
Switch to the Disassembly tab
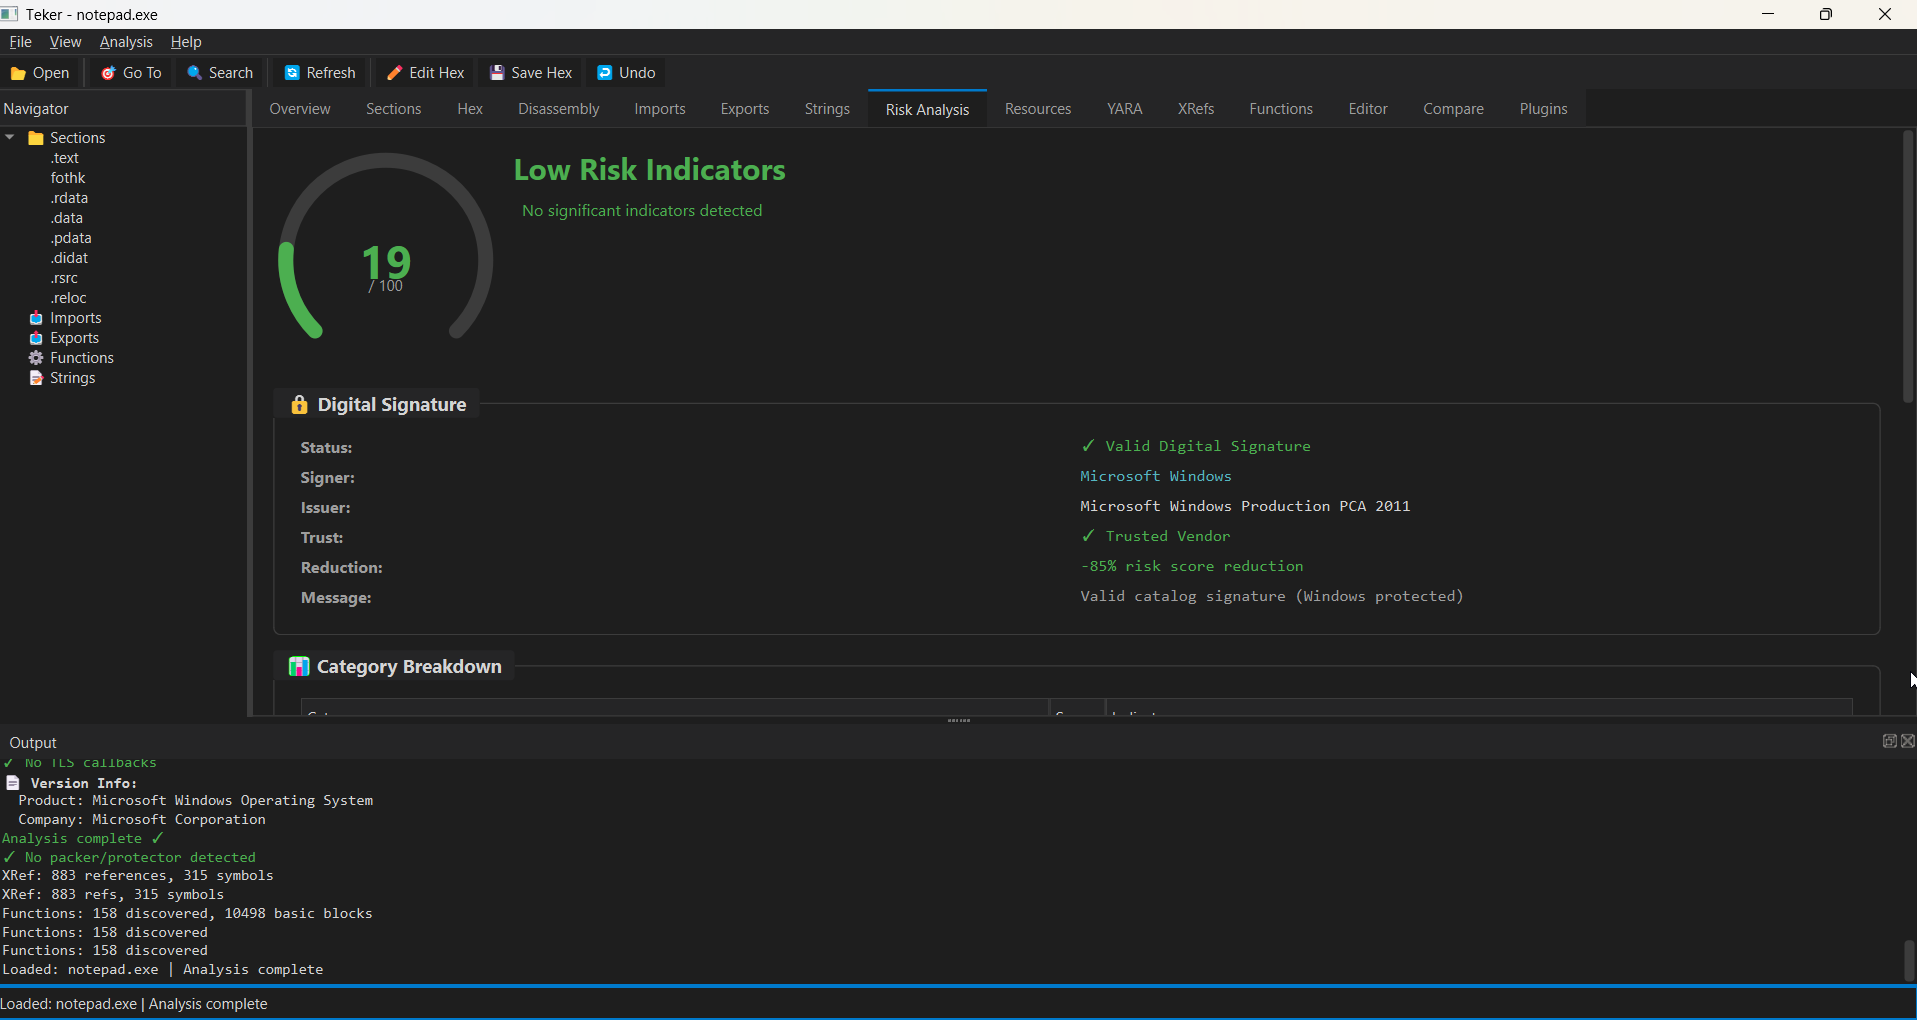(558, 108)
